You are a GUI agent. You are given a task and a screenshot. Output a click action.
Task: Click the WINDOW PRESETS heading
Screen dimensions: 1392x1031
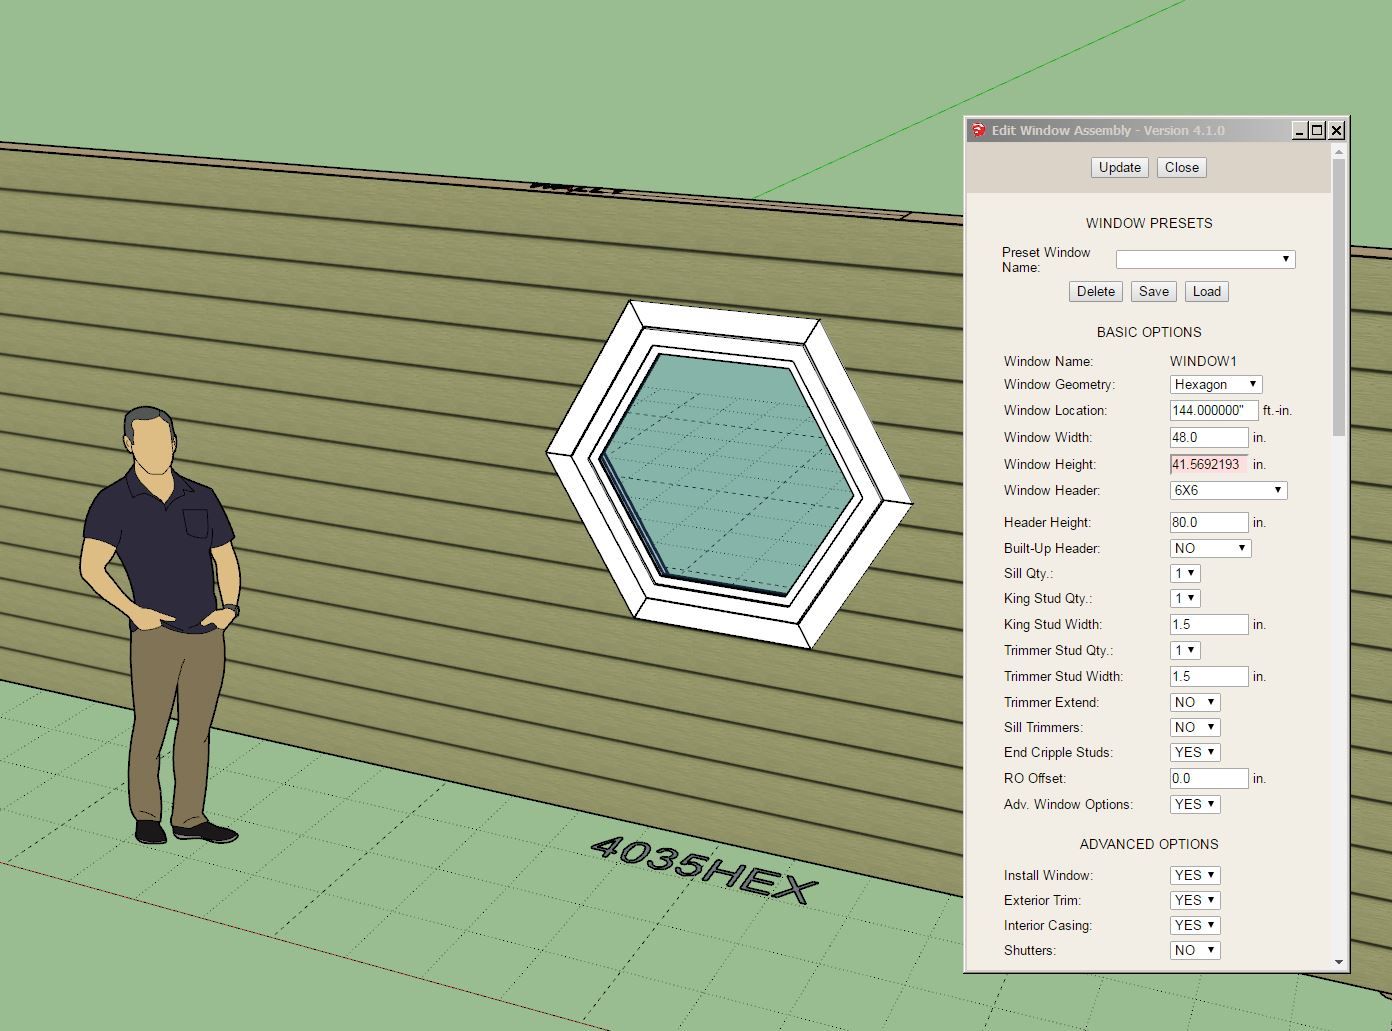(x=1149, y=223)
